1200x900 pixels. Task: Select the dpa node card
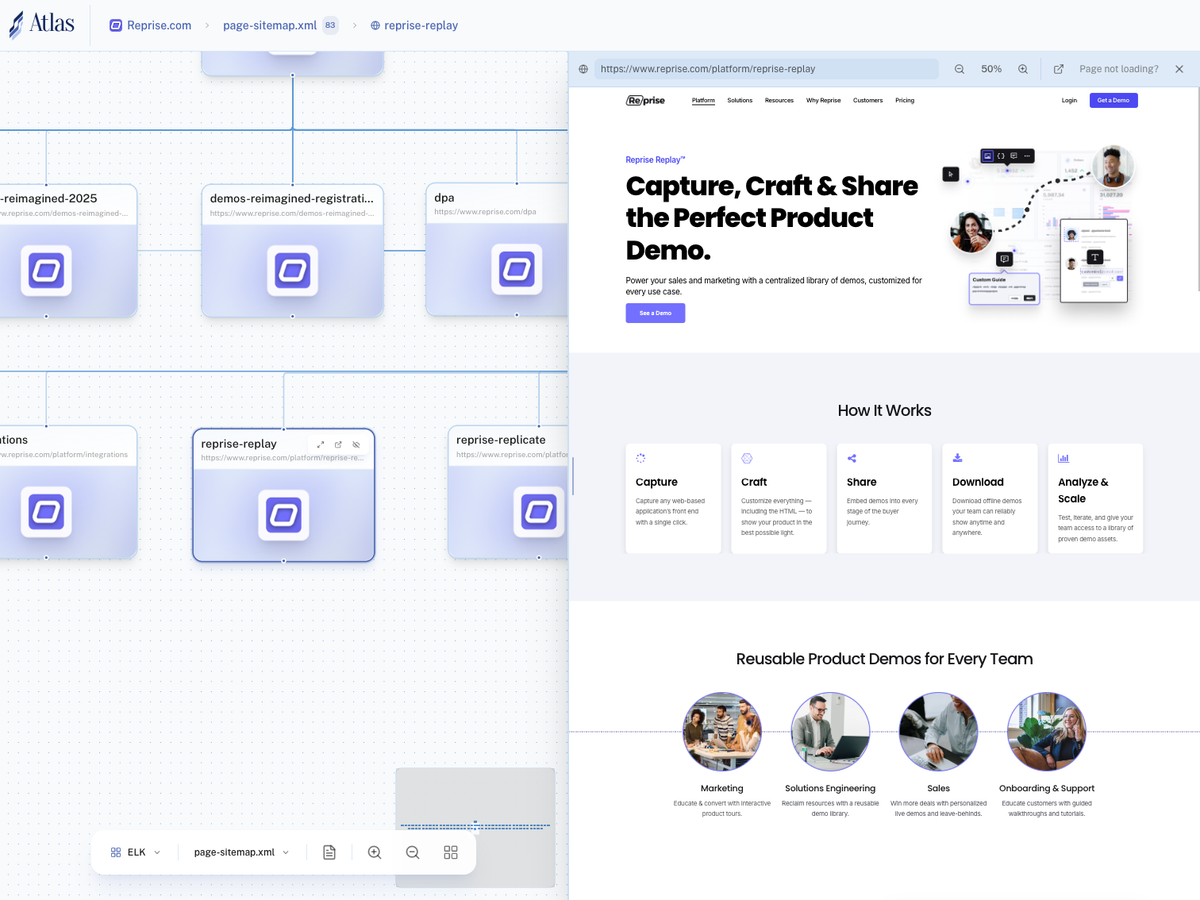(x=497, y=250)
